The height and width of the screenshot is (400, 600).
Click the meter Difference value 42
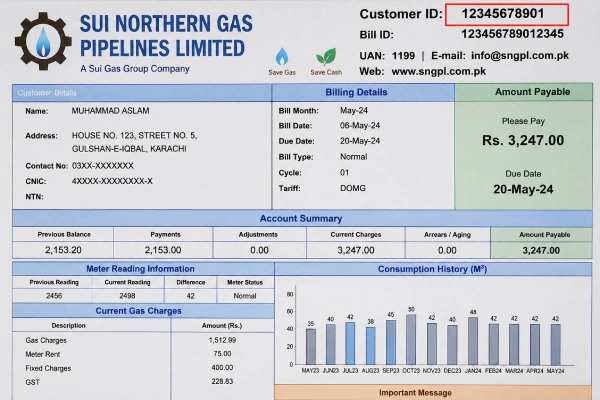pos(191,296)
